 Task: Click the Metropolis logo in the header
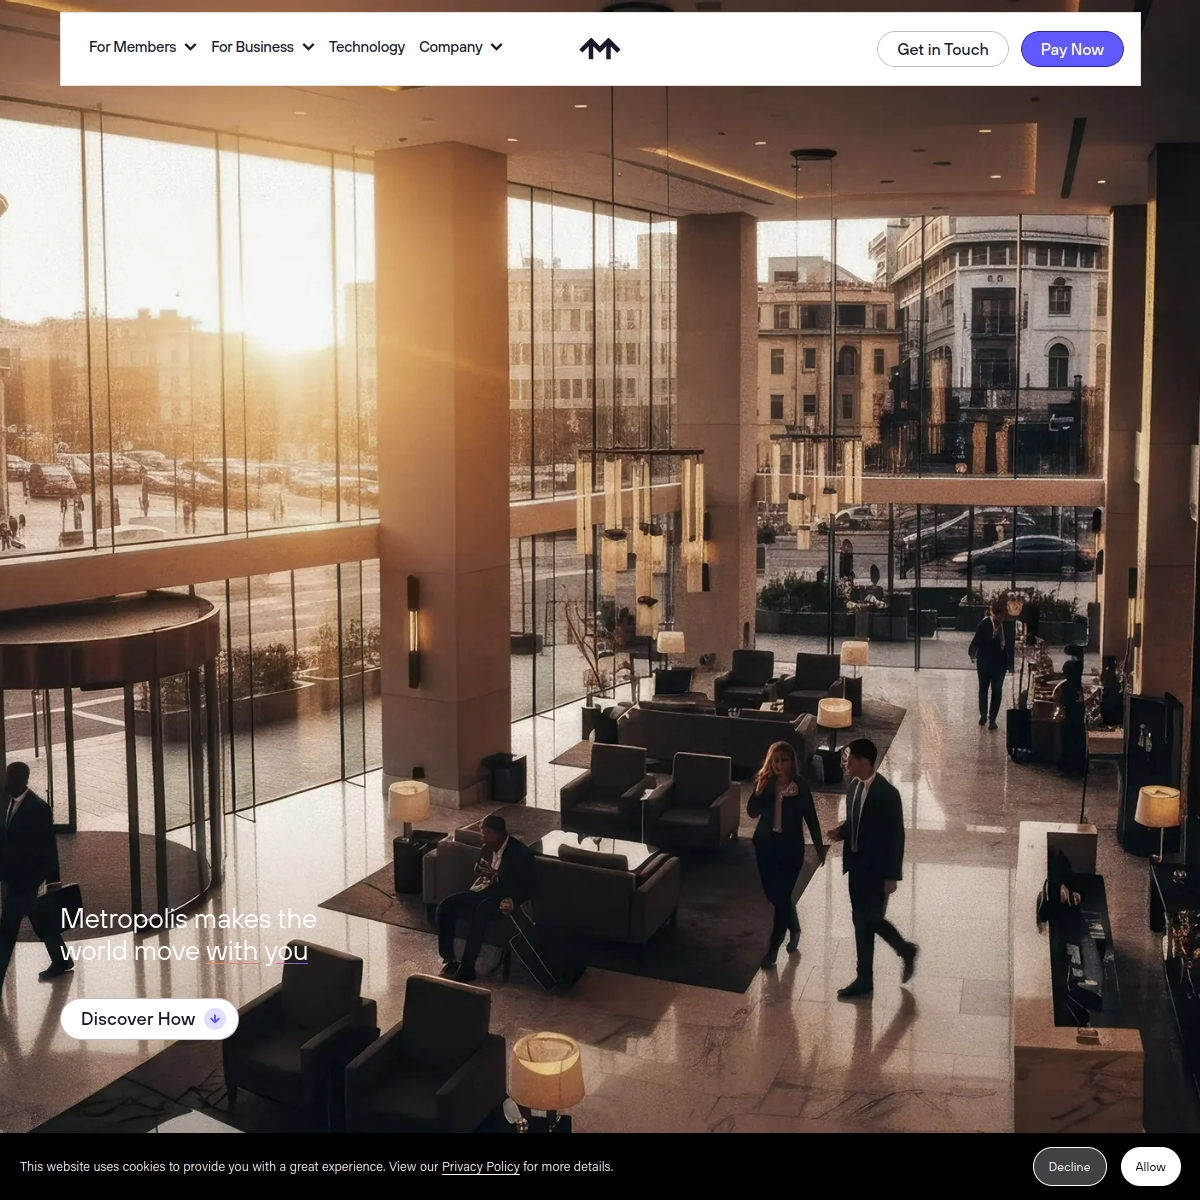pyautogui.click(x=600, y=48)
